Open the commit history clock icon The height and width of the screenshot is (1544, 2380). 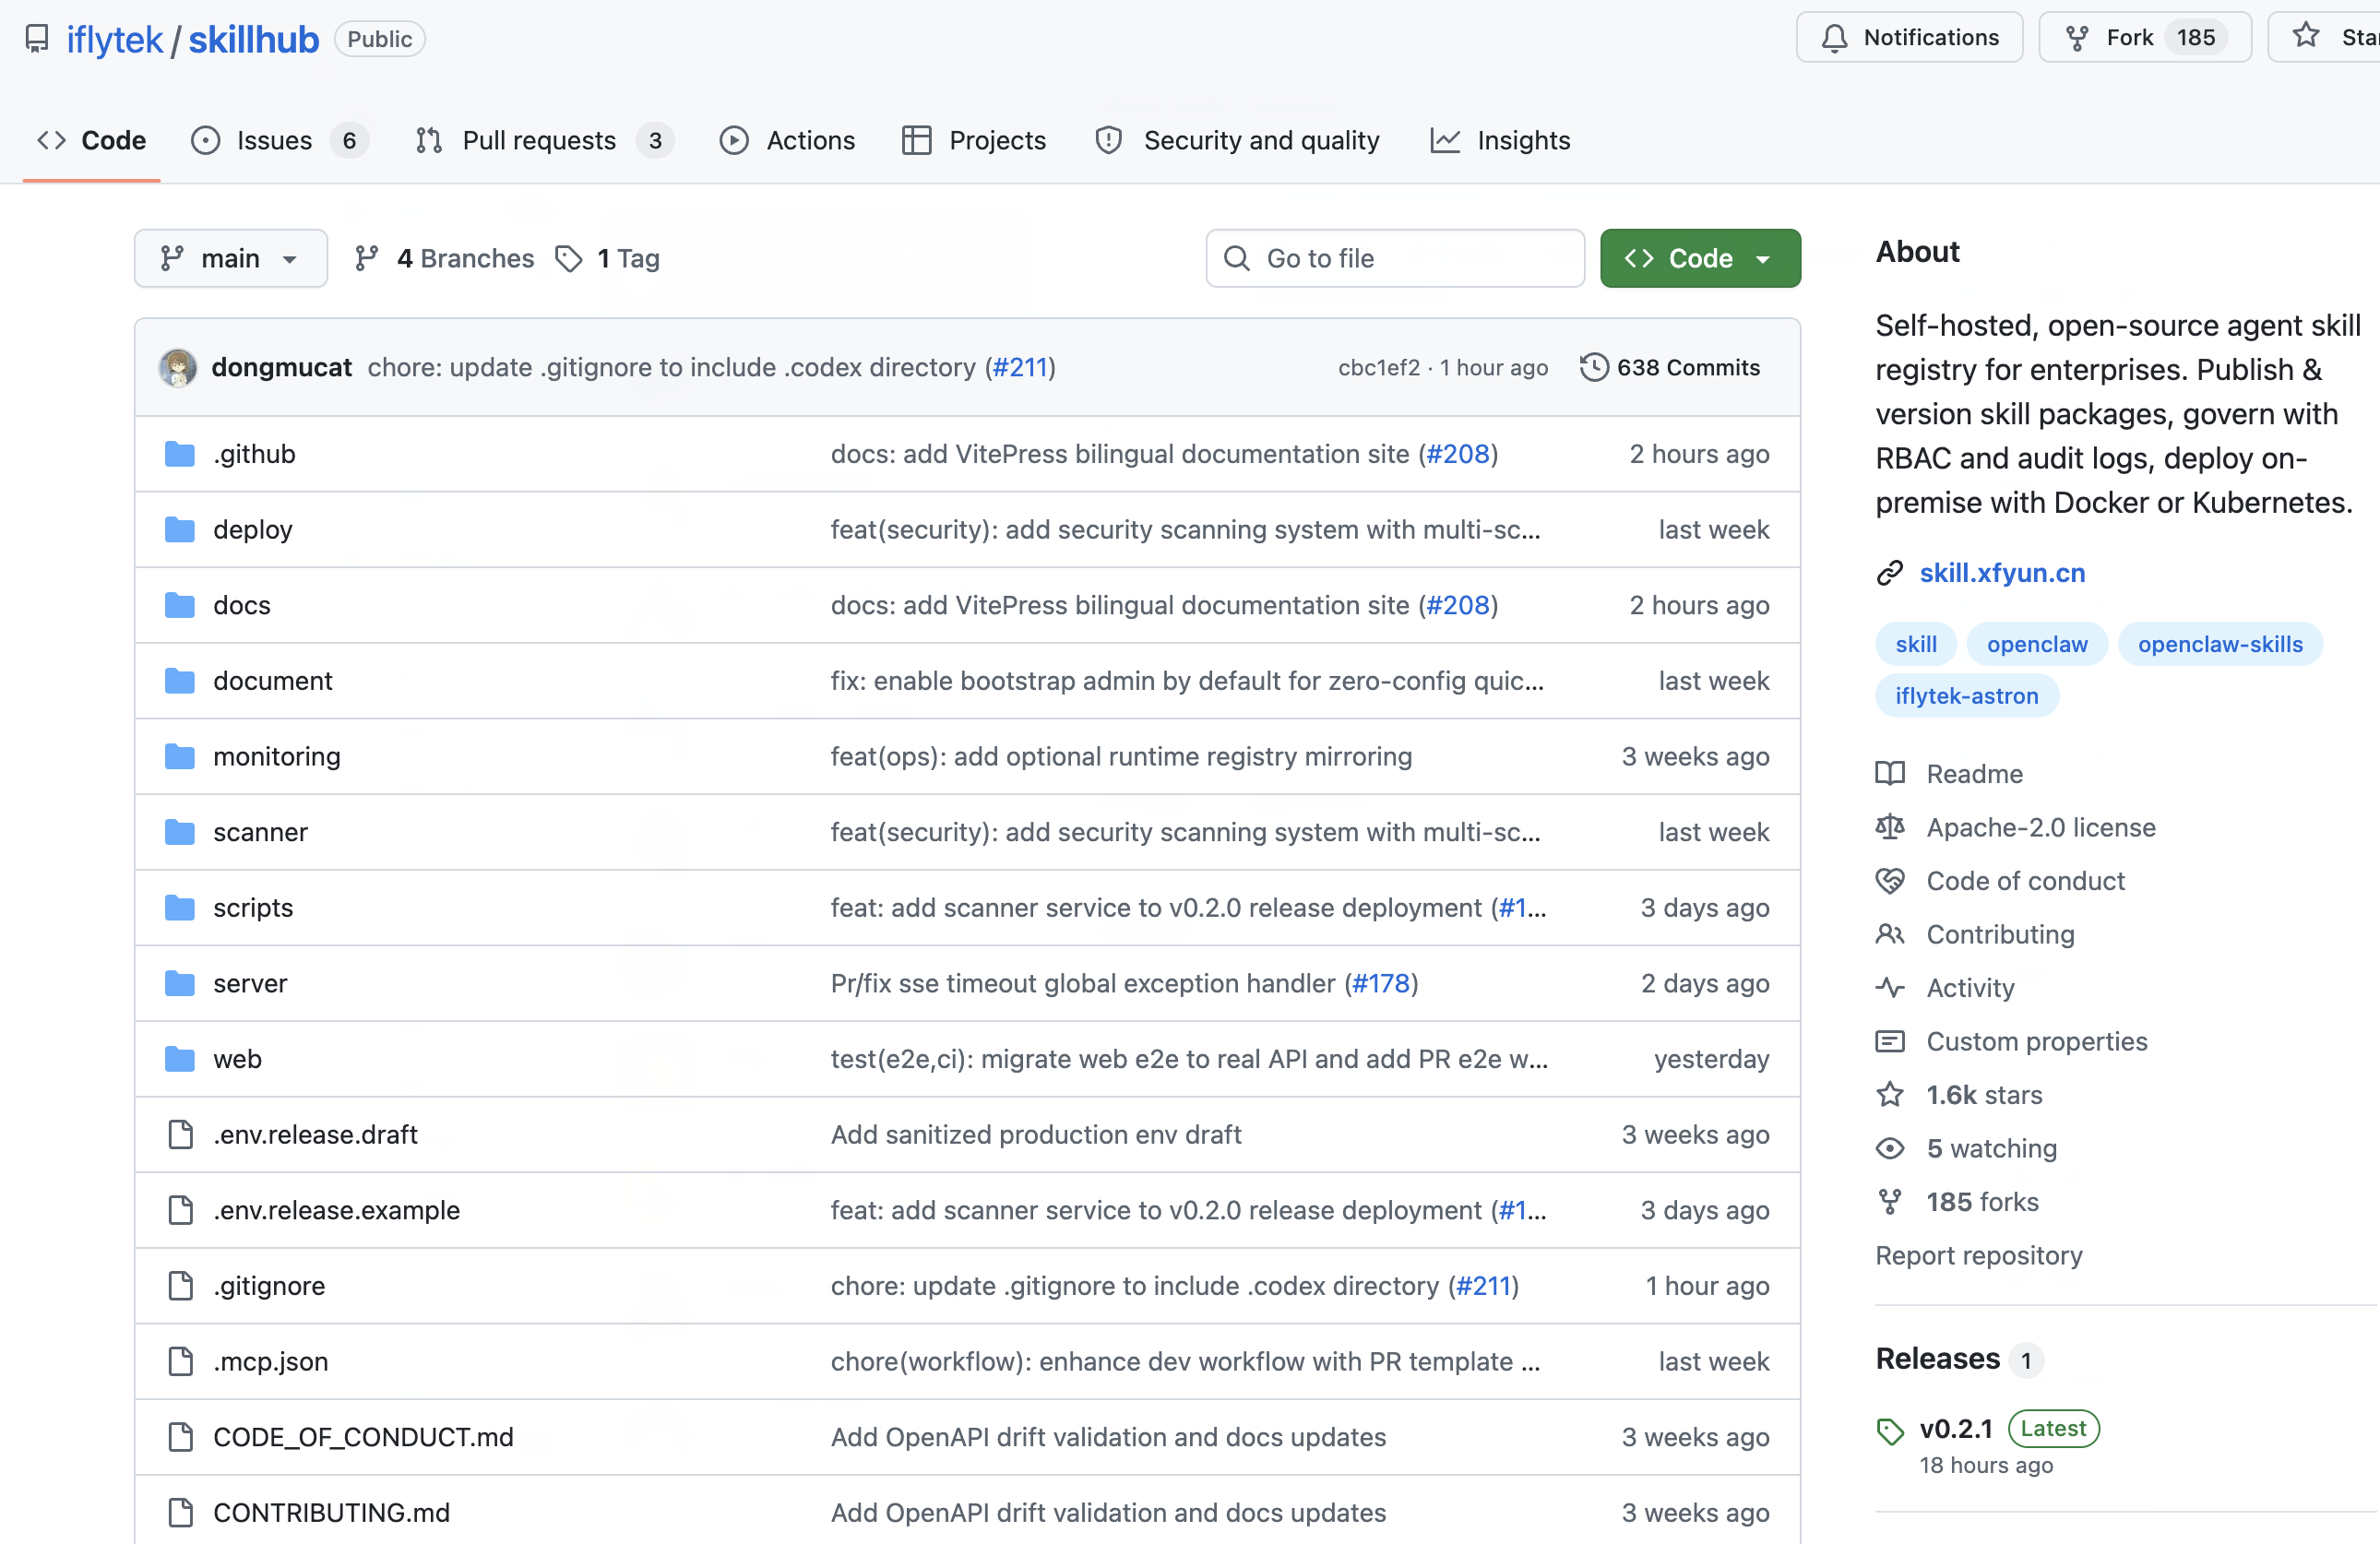(1594, 367)
